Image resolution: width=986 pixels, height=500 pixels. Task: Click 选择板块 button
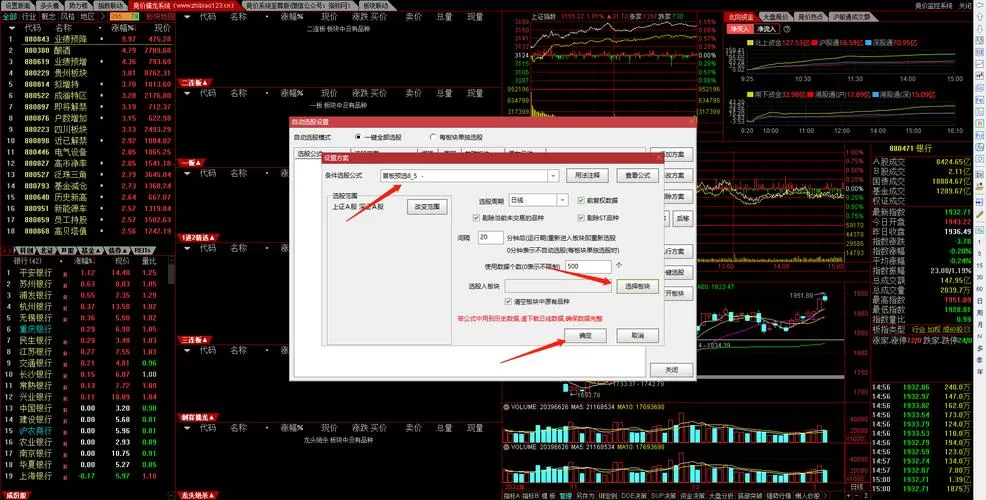pyautogui.click(x=637, y=286)
